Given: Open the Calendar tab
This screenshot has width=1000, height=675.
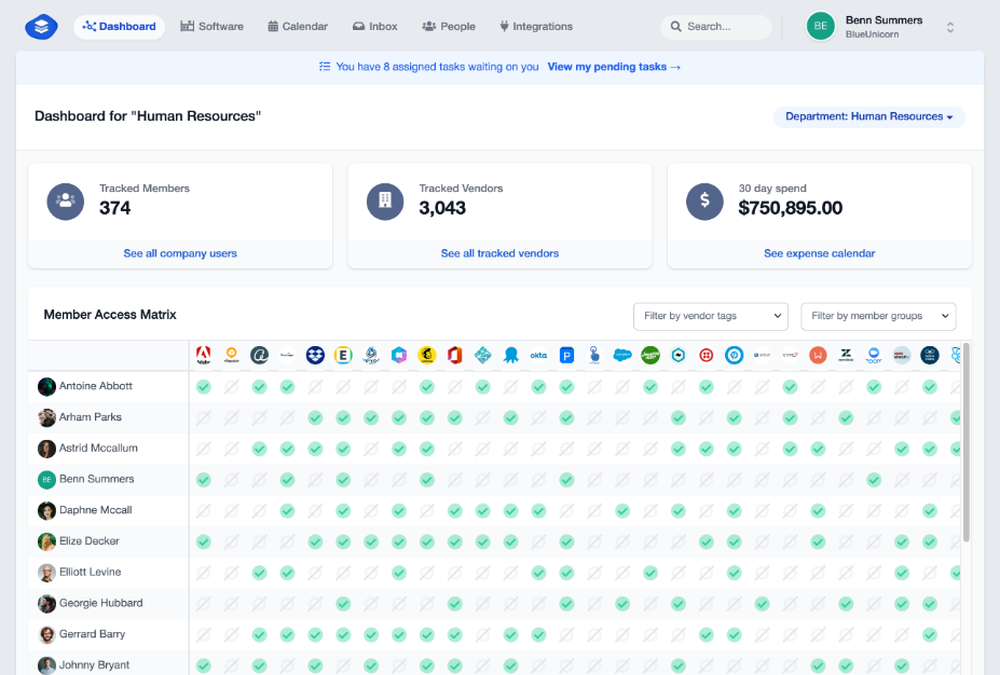Looking at the screenshot, I should click(298, 27).
